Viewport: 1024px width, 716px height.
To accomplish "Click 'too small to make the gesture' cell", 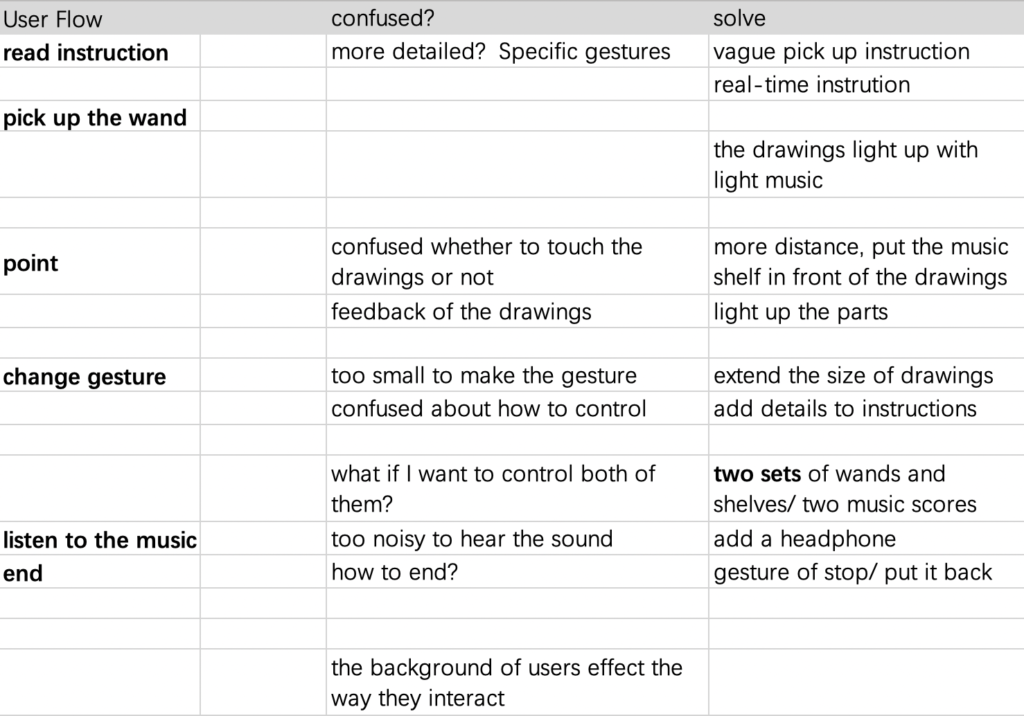I will click(517, 376).
